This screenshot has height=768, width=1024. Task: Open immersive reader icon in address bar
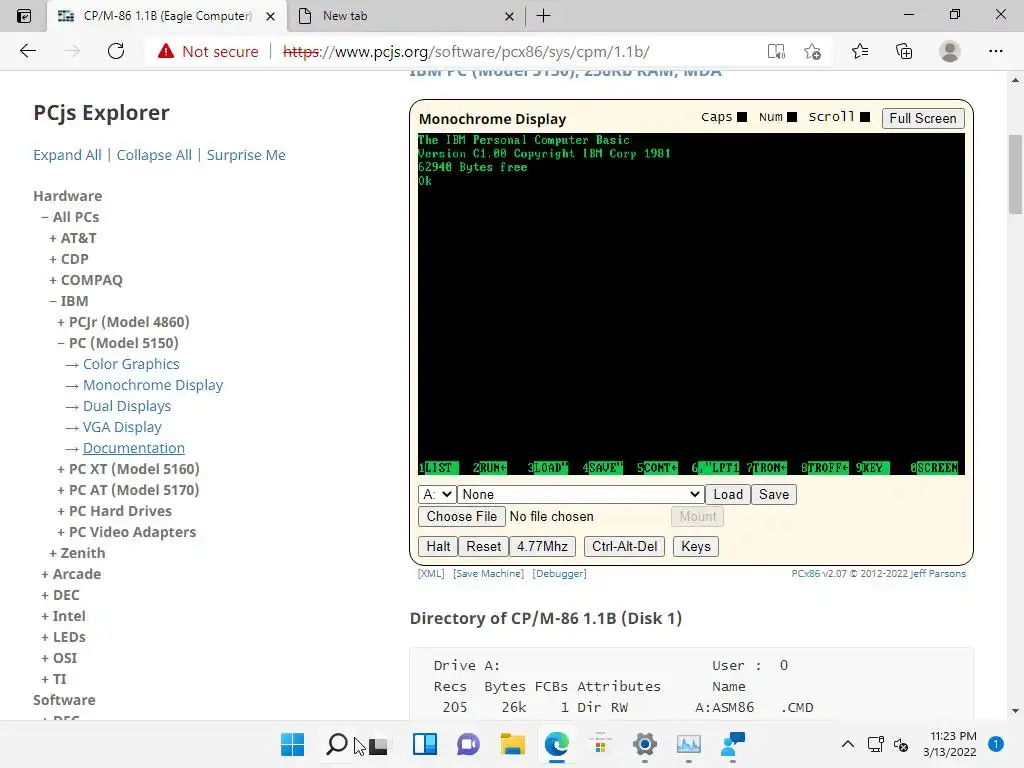pos(776,52)
